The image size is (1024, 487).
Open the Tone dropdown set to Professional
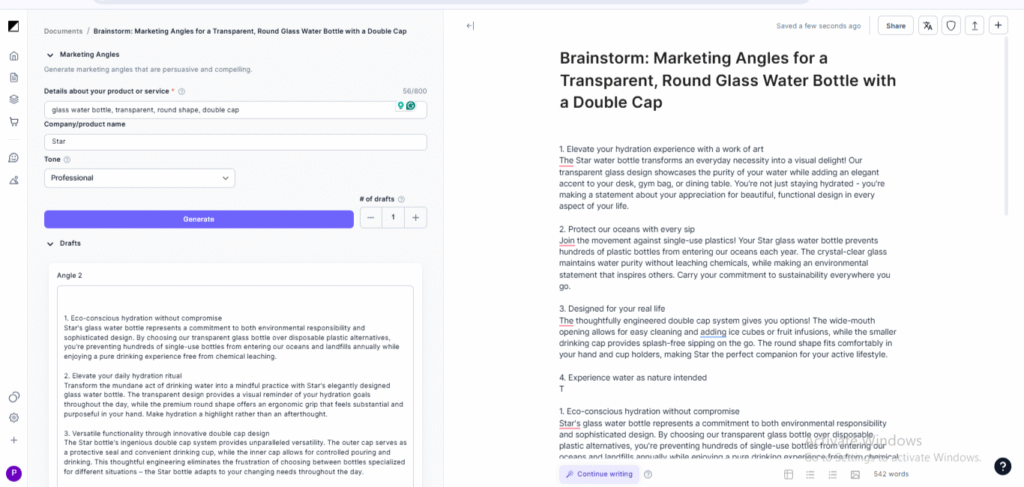(140, 178)
